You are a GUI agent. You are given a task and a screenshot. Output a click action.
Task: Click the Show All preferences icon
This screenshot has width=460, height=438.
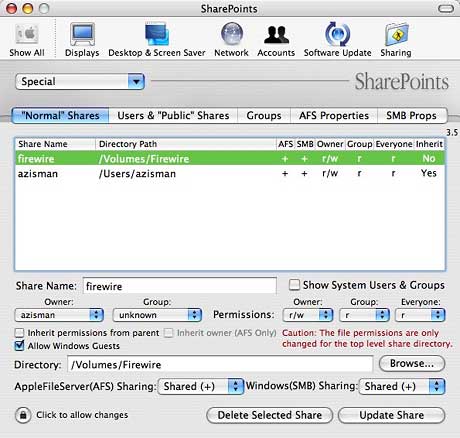point(27,39)
